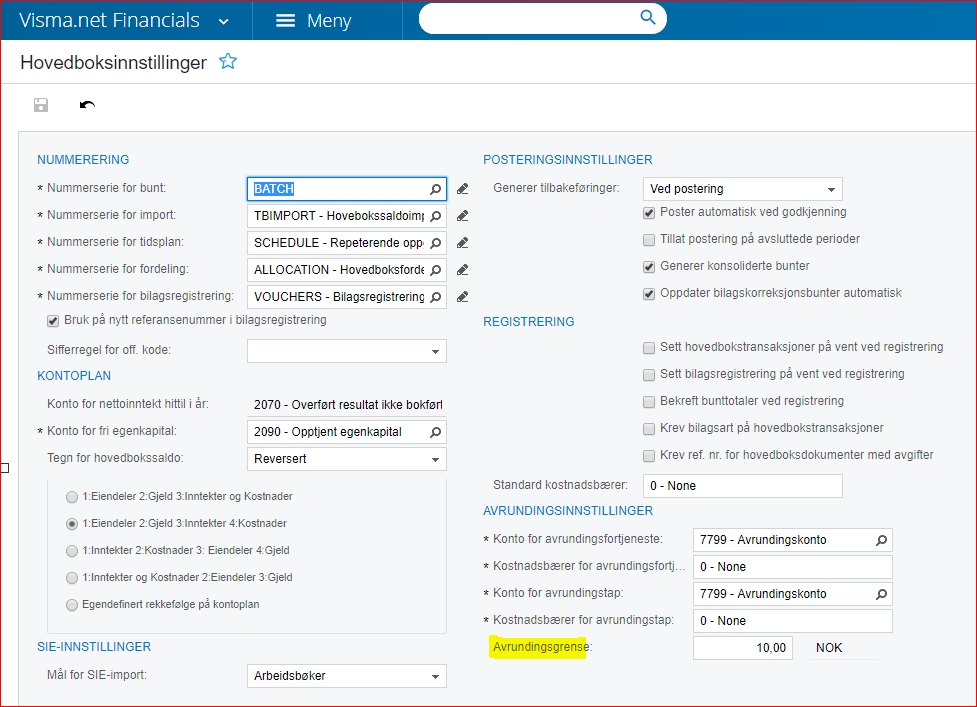
Task: Uncheck Poster automatisk ved godkjenning
Action: click(649, 212)
